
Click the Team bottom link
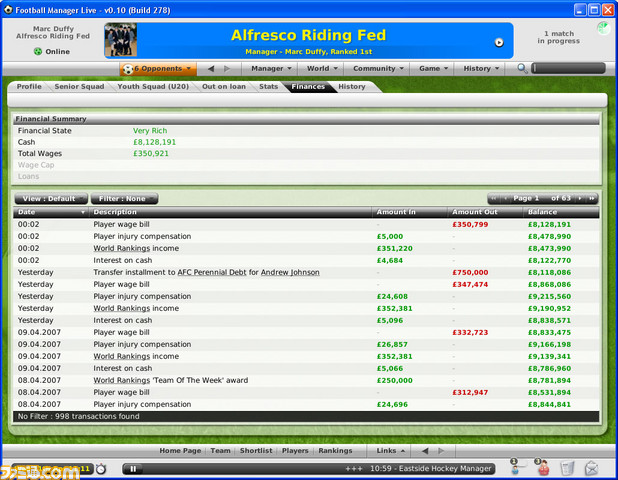click(220, 450)
